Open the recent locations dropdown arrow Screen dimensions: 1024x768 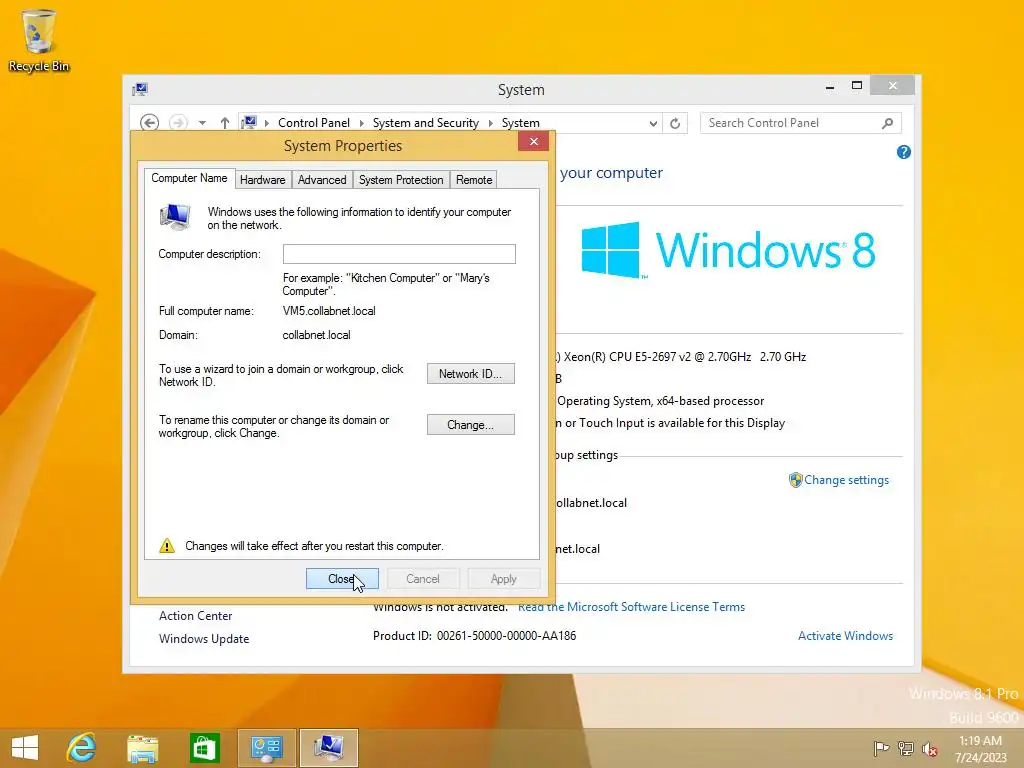[x=202, y=123]
